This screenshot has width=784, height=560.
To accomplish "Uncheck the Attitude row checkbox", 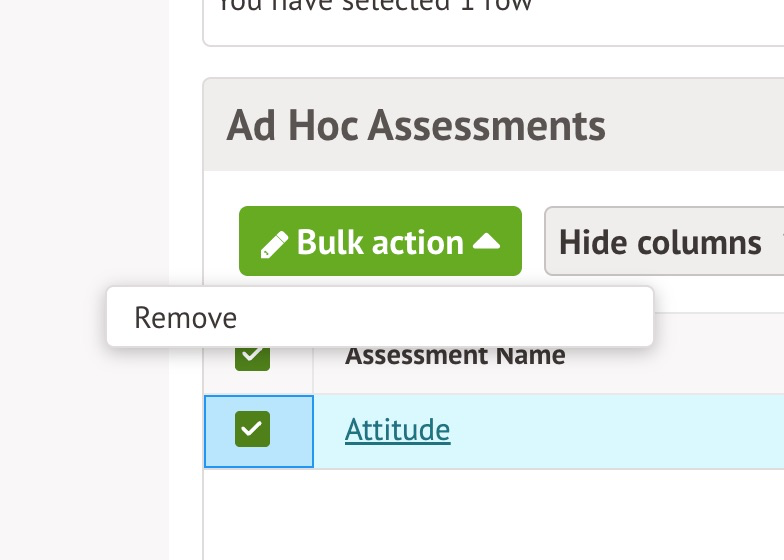I will coord(252,430).
